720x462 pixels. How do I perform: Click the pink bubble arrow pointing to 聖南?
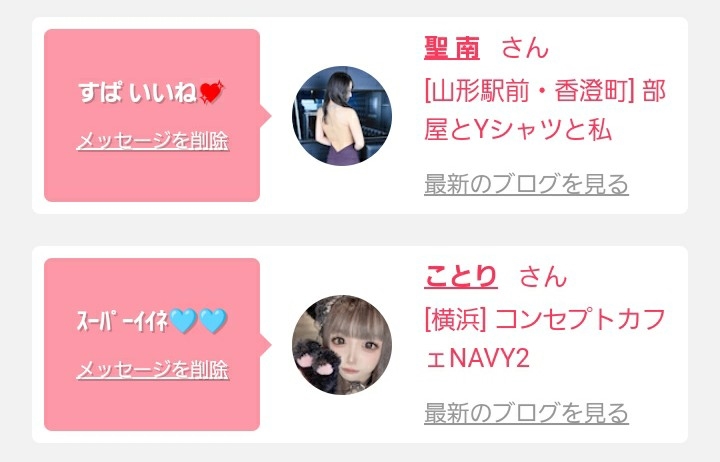coord(265,116)
